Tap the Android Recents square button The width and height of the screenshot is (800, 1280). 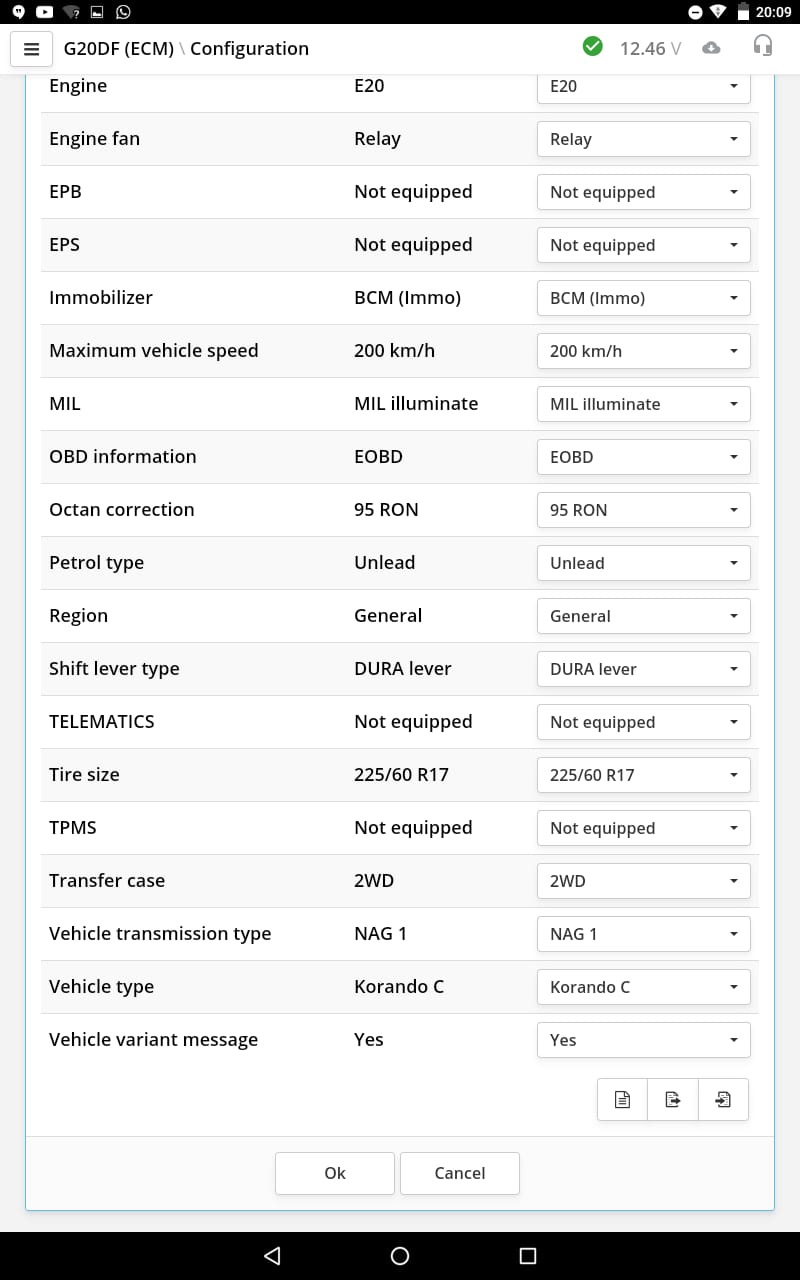527,1255
